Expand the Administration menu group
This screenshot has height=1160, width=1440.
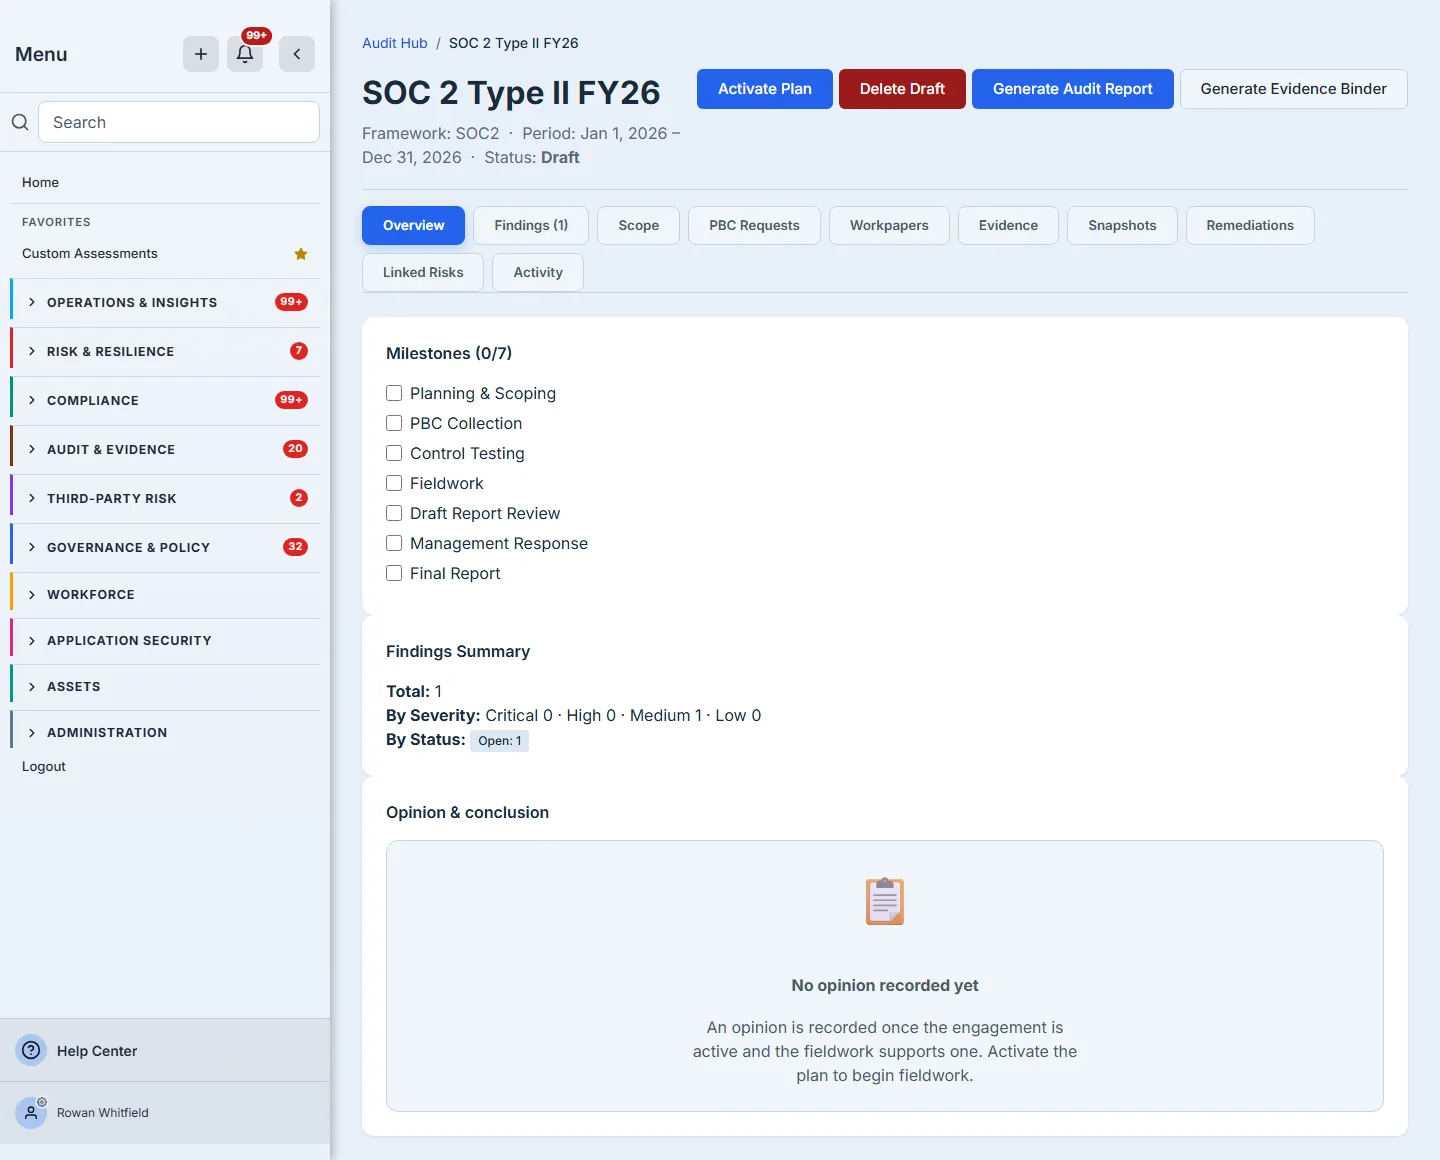[x=165, y=732]
